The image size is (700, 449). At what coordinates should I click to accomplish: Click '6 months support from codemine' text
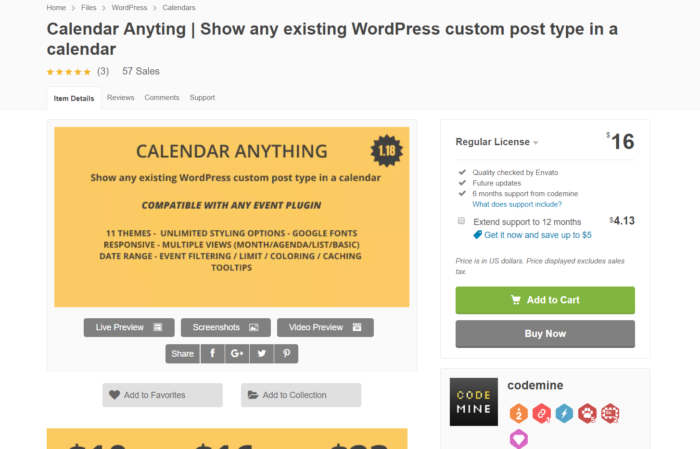click(x=525, y=194)
